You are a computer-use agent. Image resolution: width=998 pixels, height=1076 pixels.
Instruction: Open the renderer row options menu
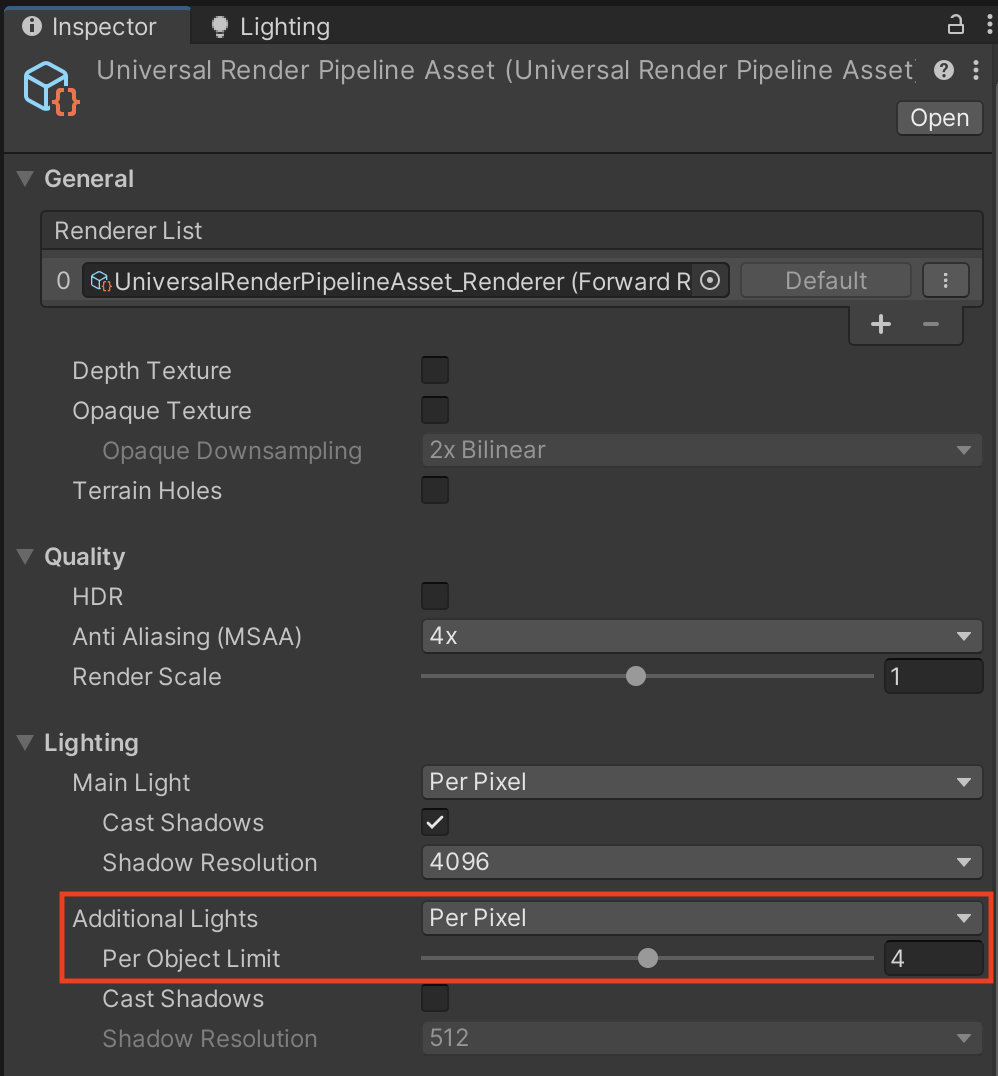945,281
